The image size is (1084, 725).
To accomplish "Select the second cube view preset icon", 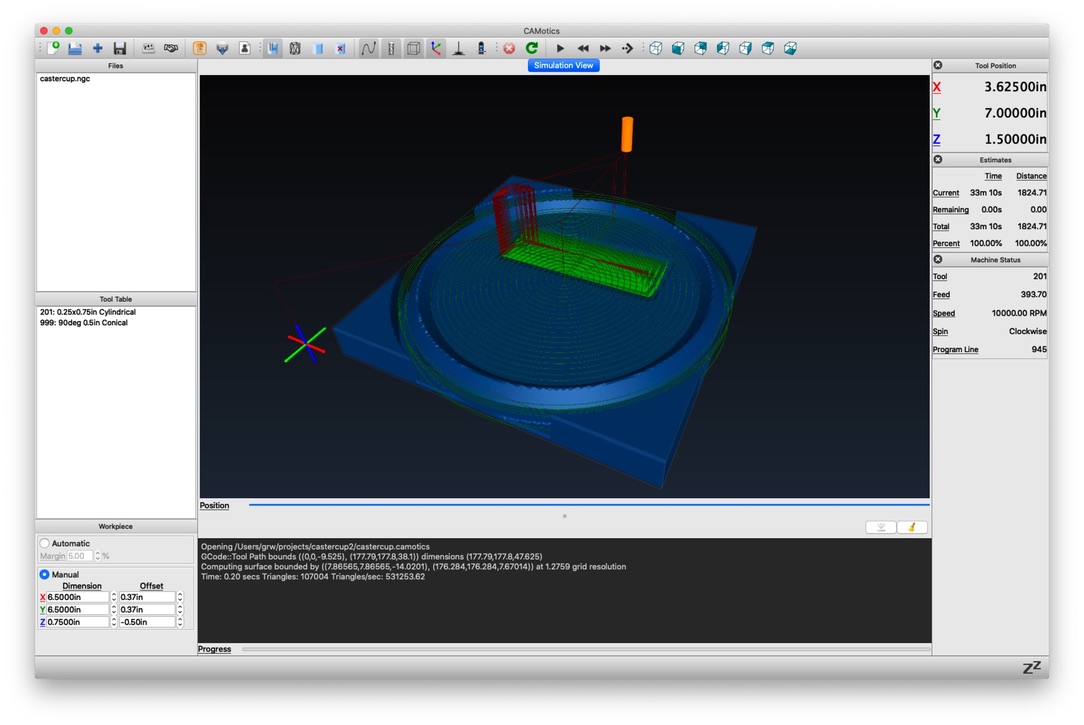I will (x=678, y=48).
